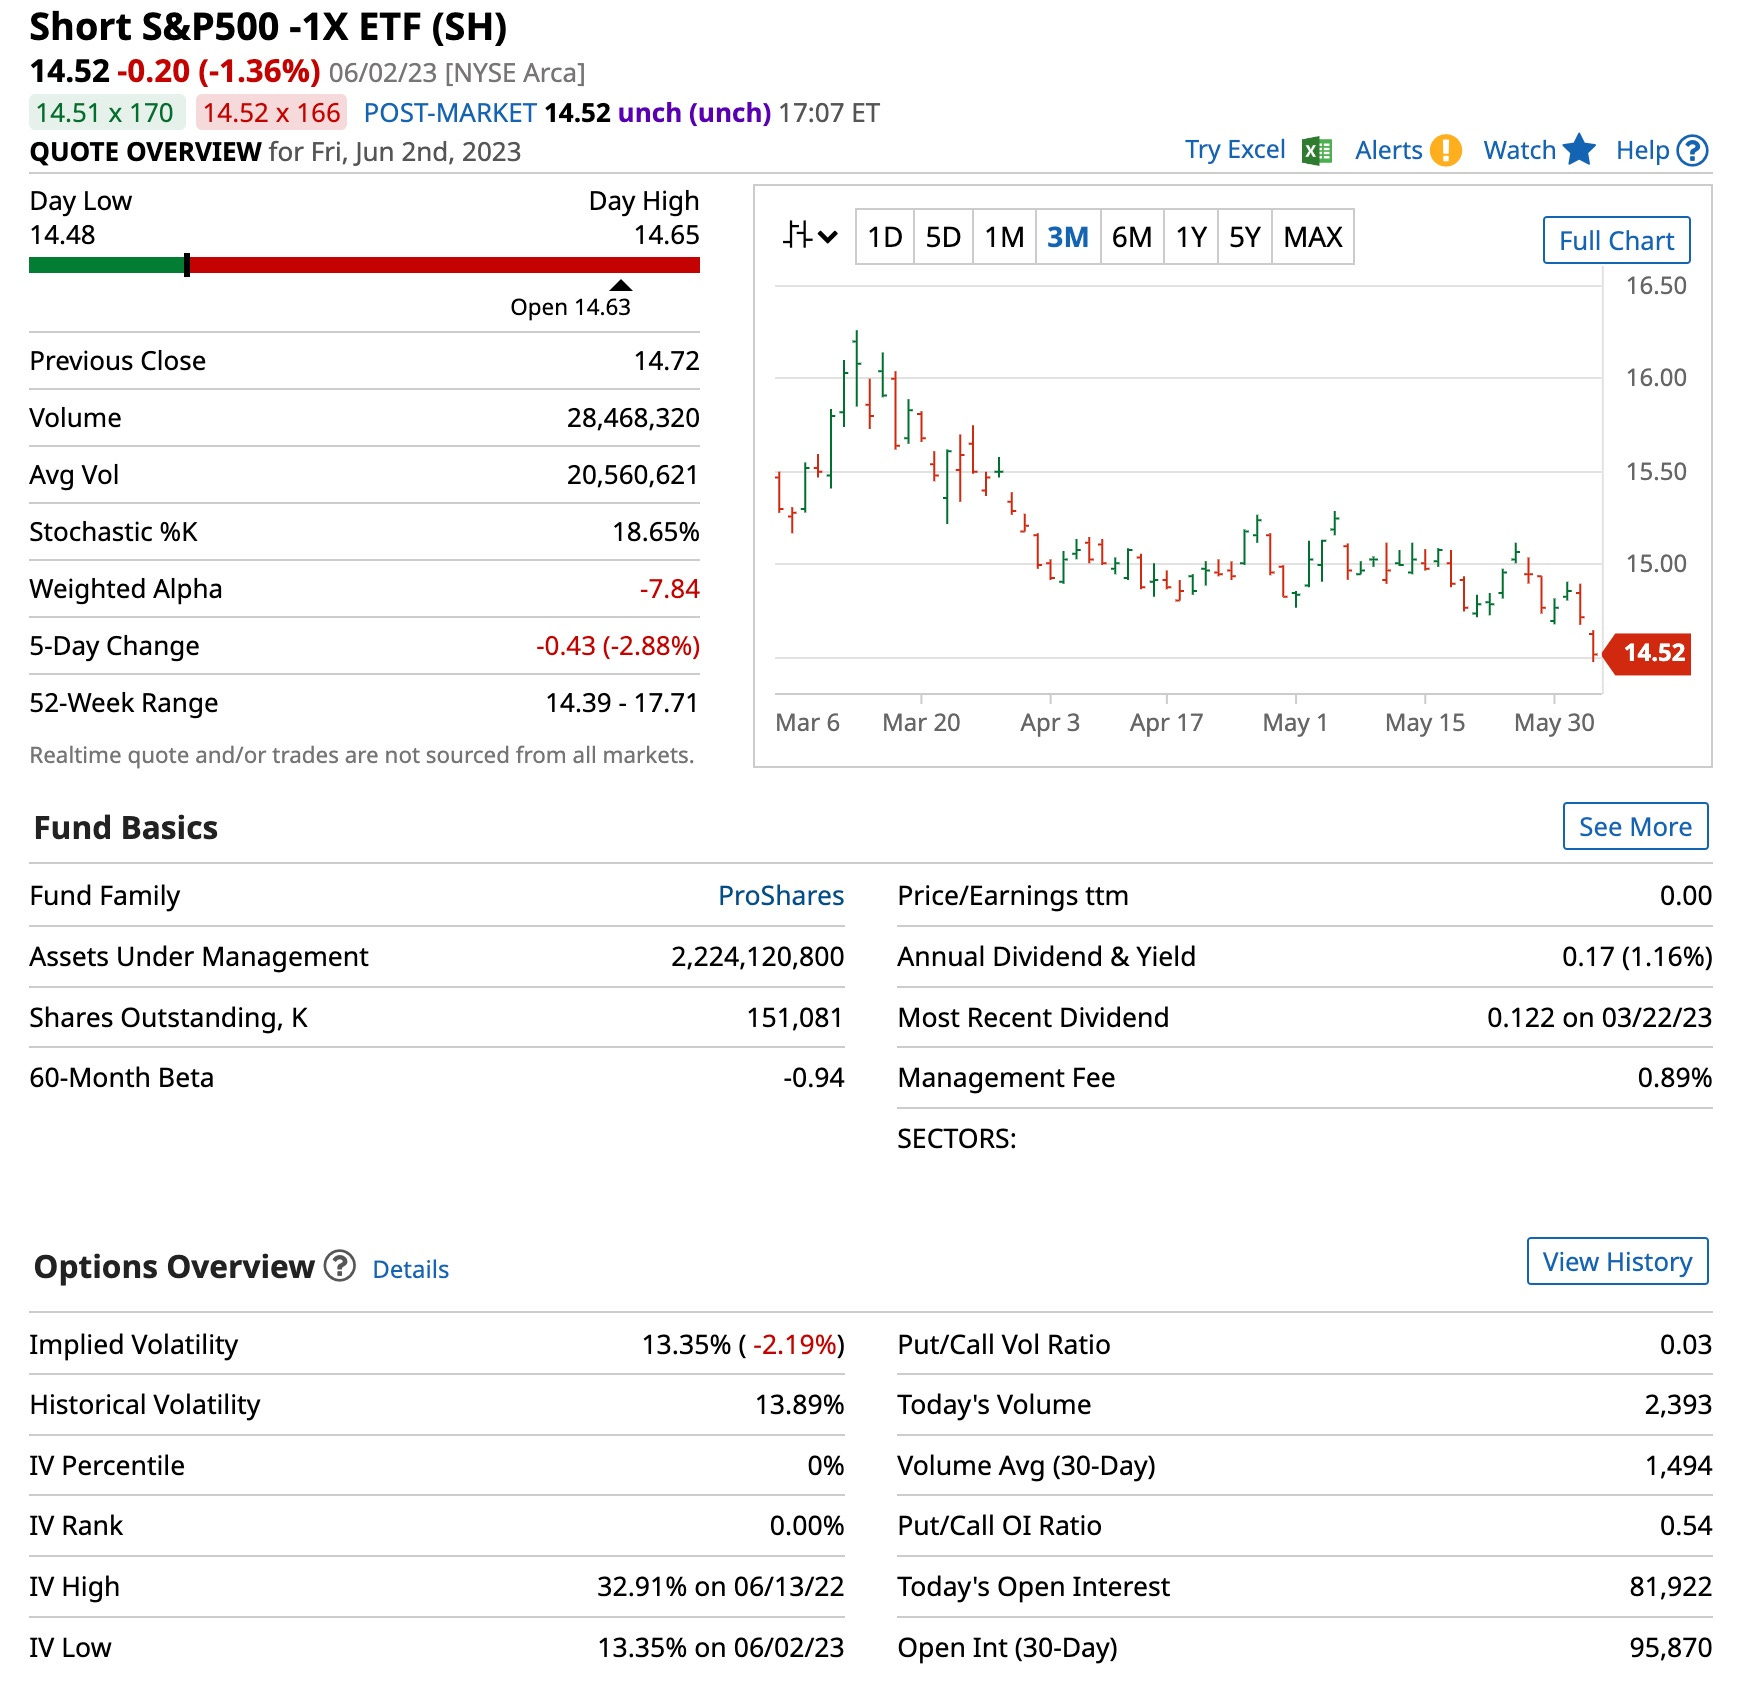Image resolution: width=1748 pixels, height=1702 pixels.
Task: Click the Options Overview help icon
Action: coord(340,1266)
